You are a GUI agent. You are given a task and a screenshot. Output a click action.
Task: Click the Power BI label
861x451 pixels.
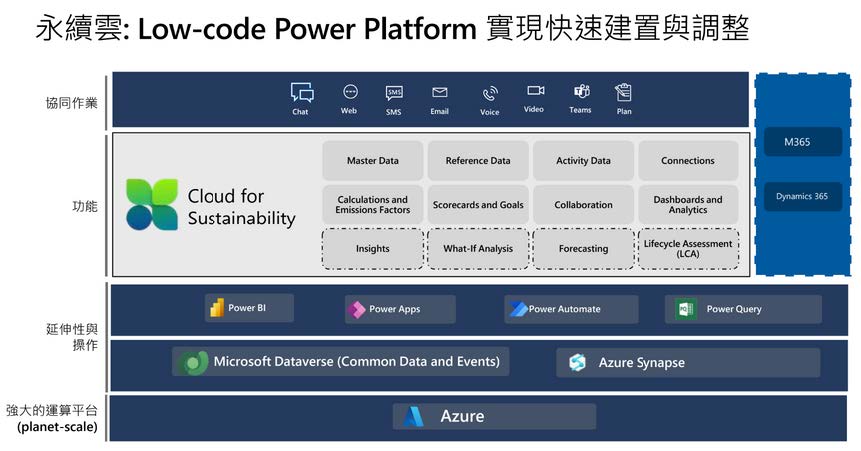247,308
